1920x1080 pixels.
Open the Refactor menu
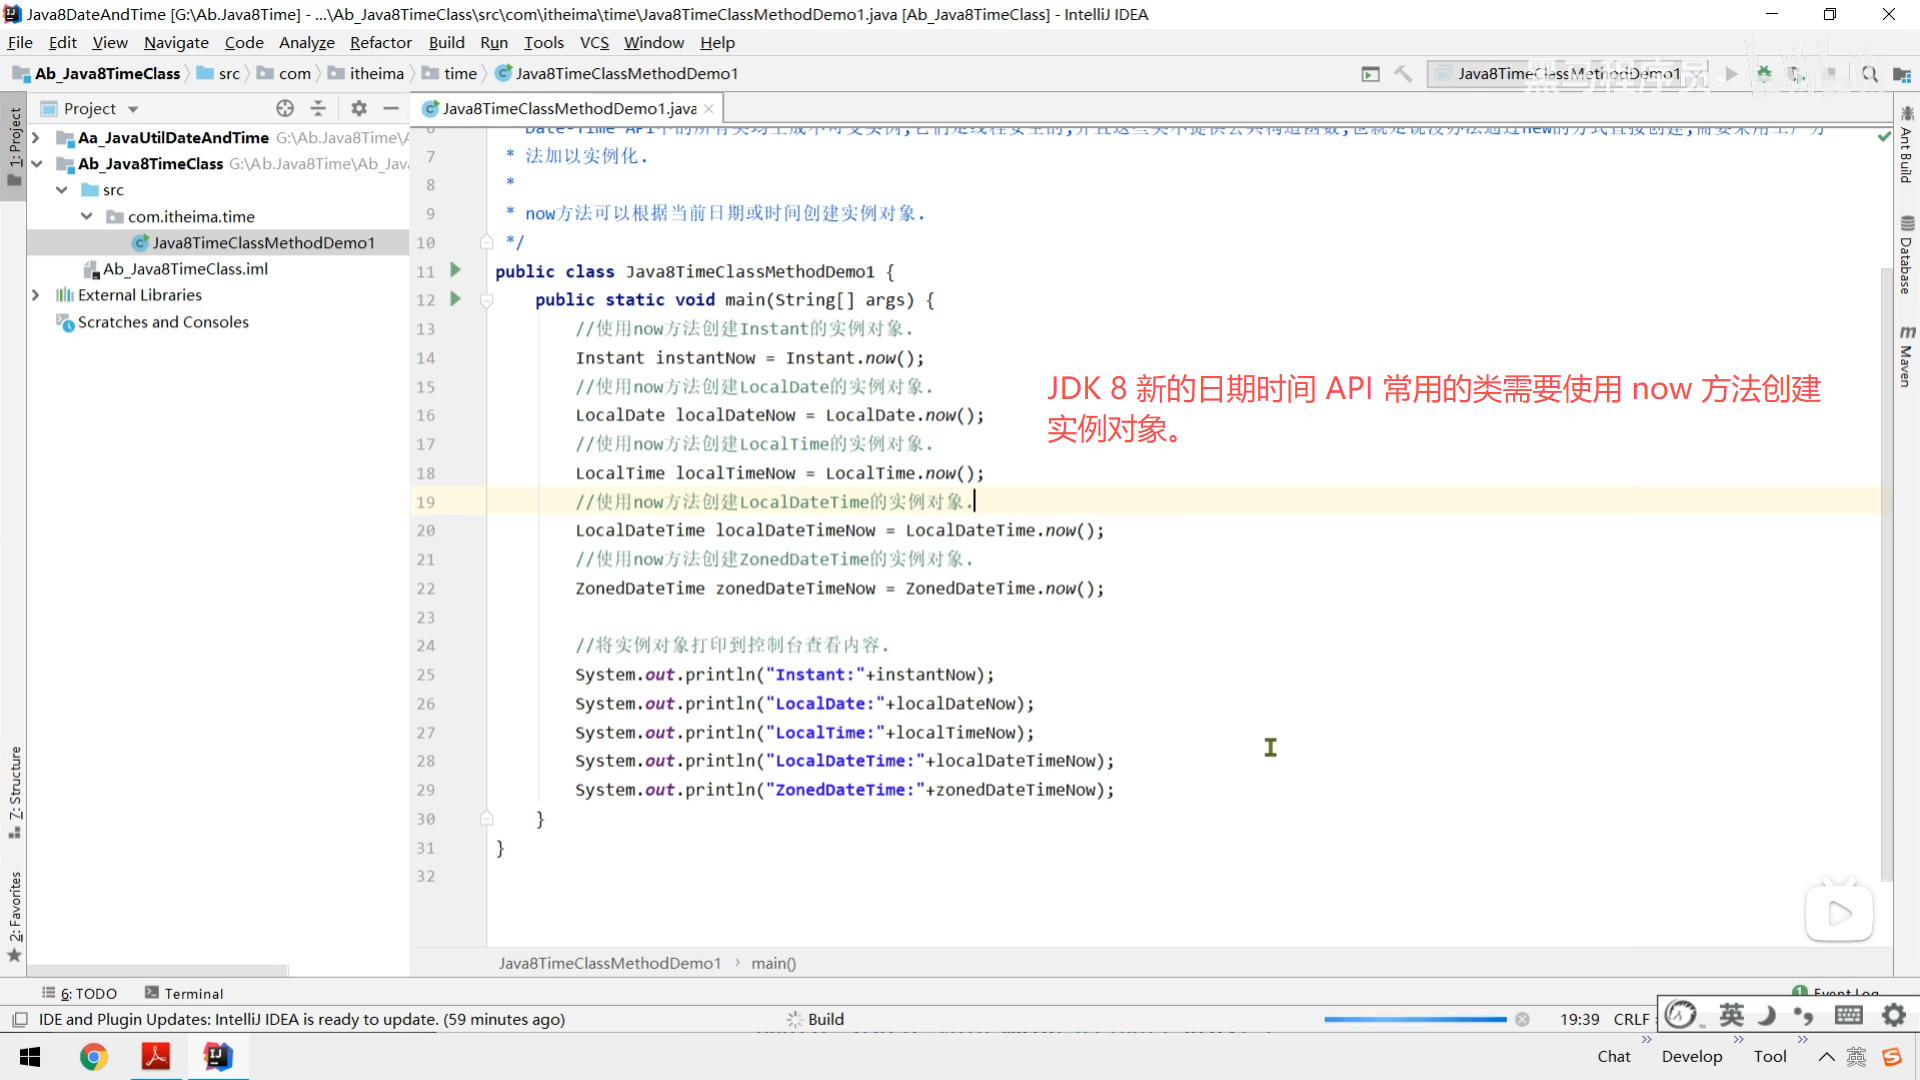pyautogui.click(x=380, y=42)
